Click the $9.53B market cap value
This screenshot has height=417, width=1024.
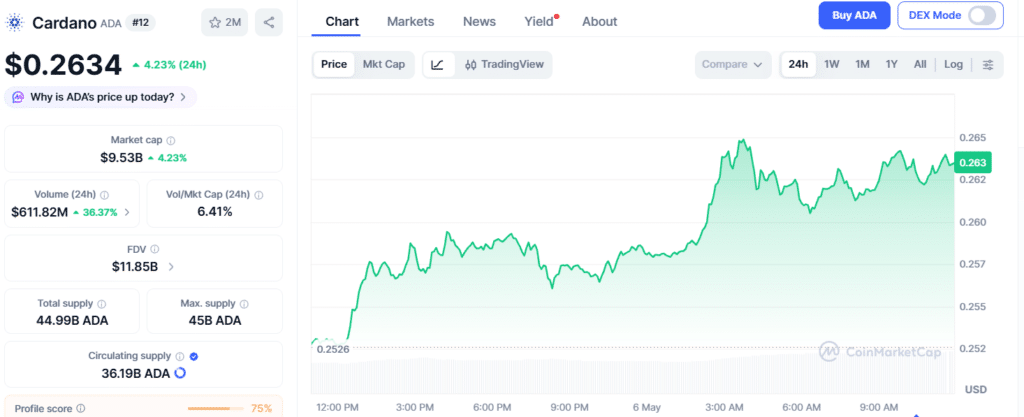click(x=121, y=157)
